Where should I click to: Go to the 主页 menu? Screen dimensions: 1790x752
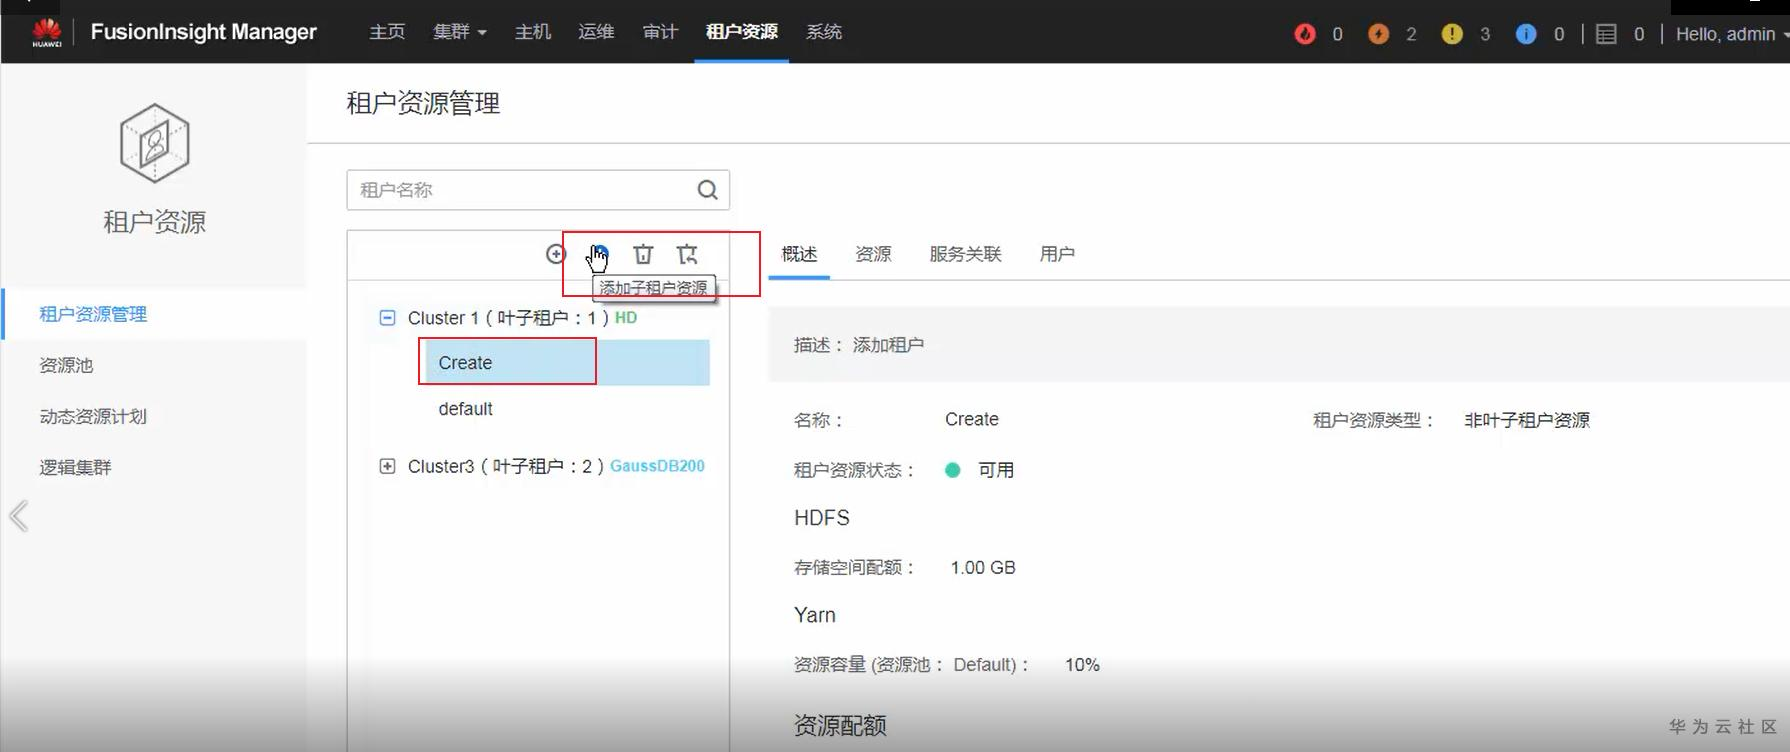387,32
